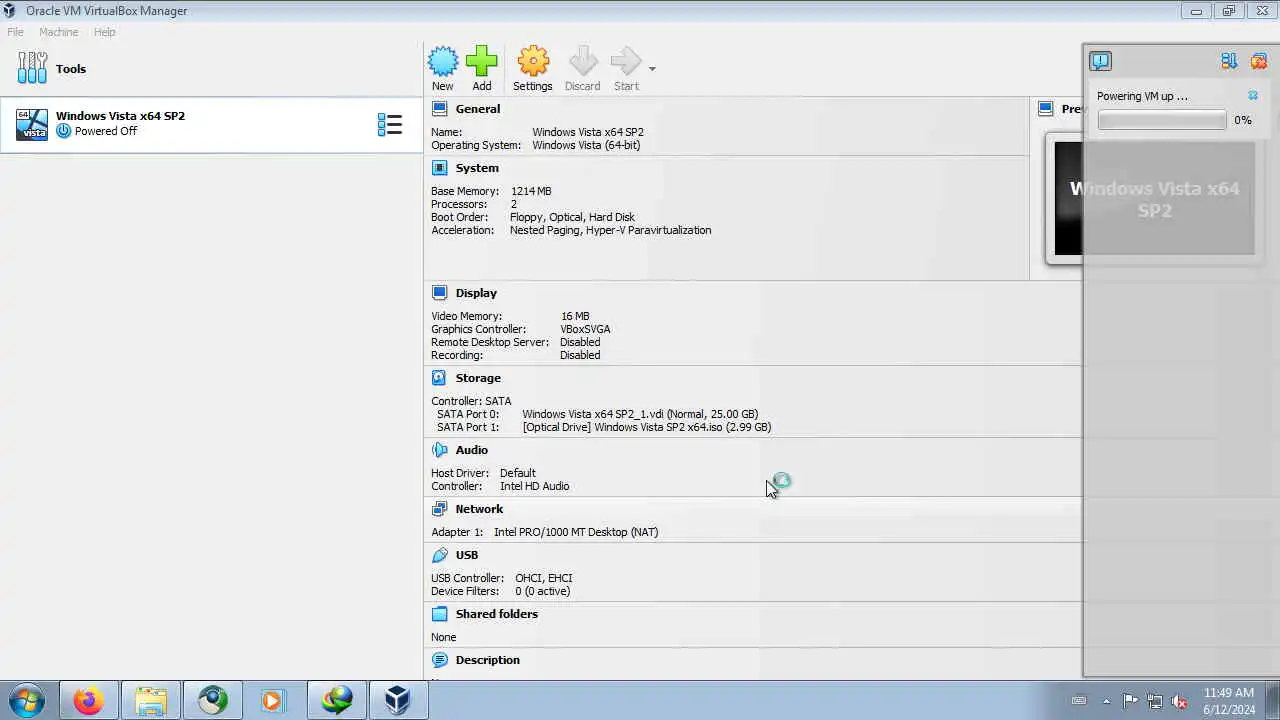
Task: Click the Audio speaker icon
Action: click(x=439, y=450)
